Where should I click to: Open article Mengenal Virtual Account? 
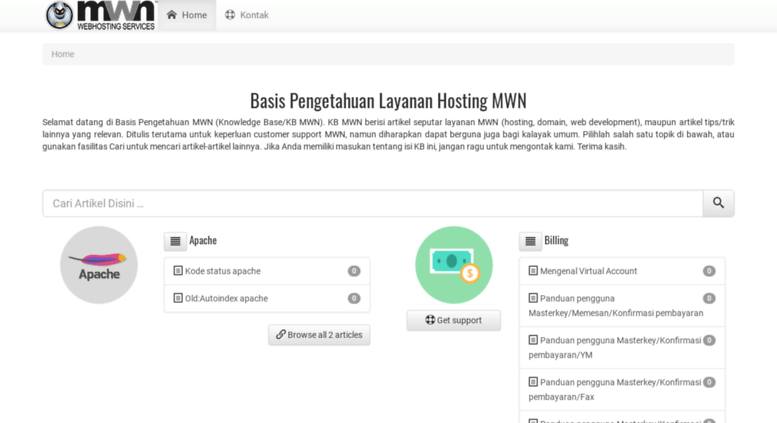click(x=588, y=271)
